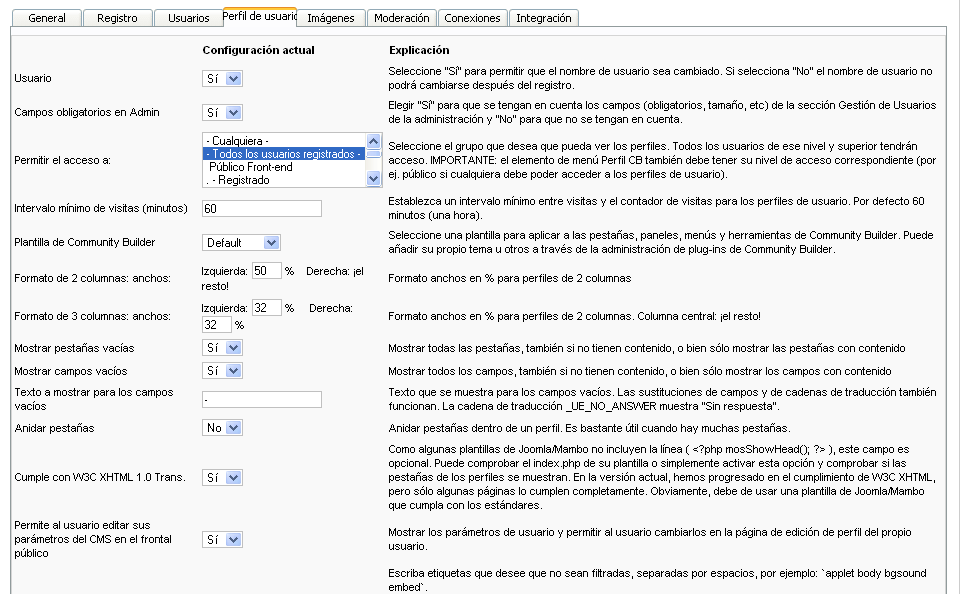Image resolution: width=970 pixels, height=594 pixels.
Task: Open the Registro tab
Action: click(118, 18)
